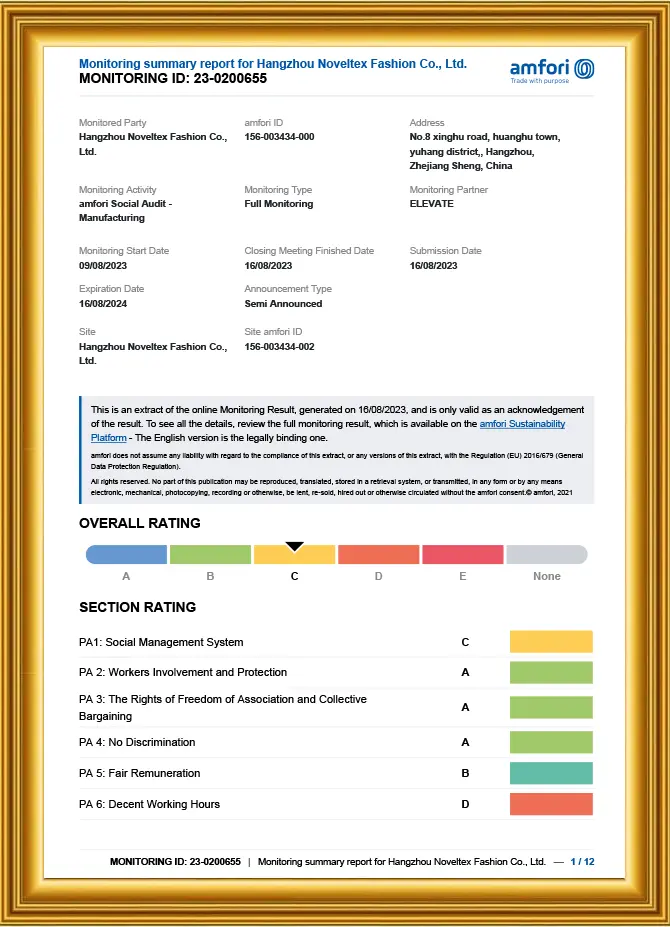Screen dimensions: 670x927
Task: Click the Monitored Party label
Action: (112, 122)
